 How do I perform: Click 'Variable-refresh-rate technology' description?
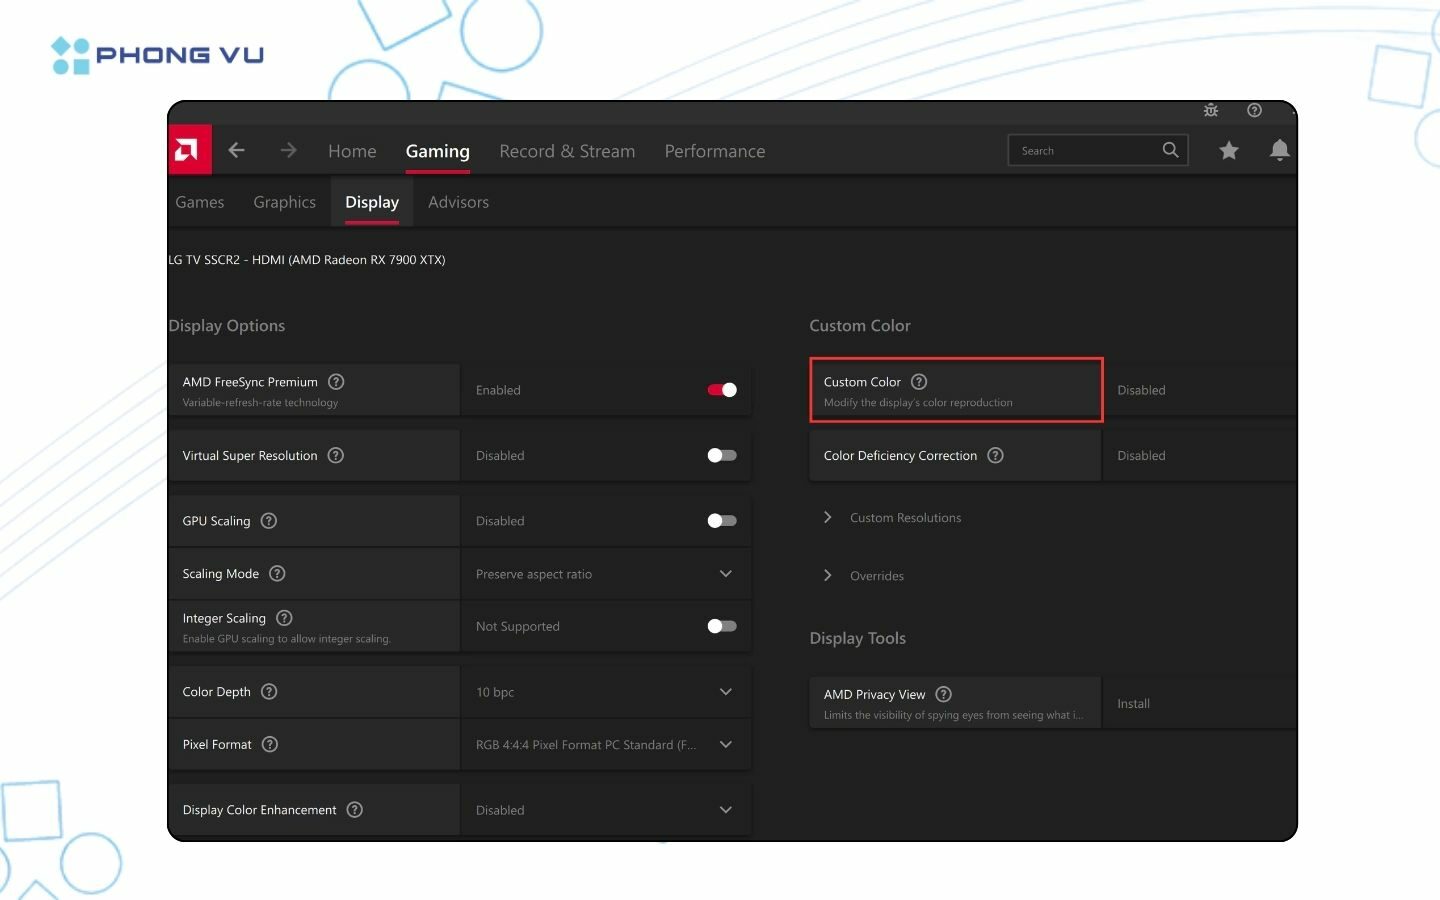coord(260,402)
